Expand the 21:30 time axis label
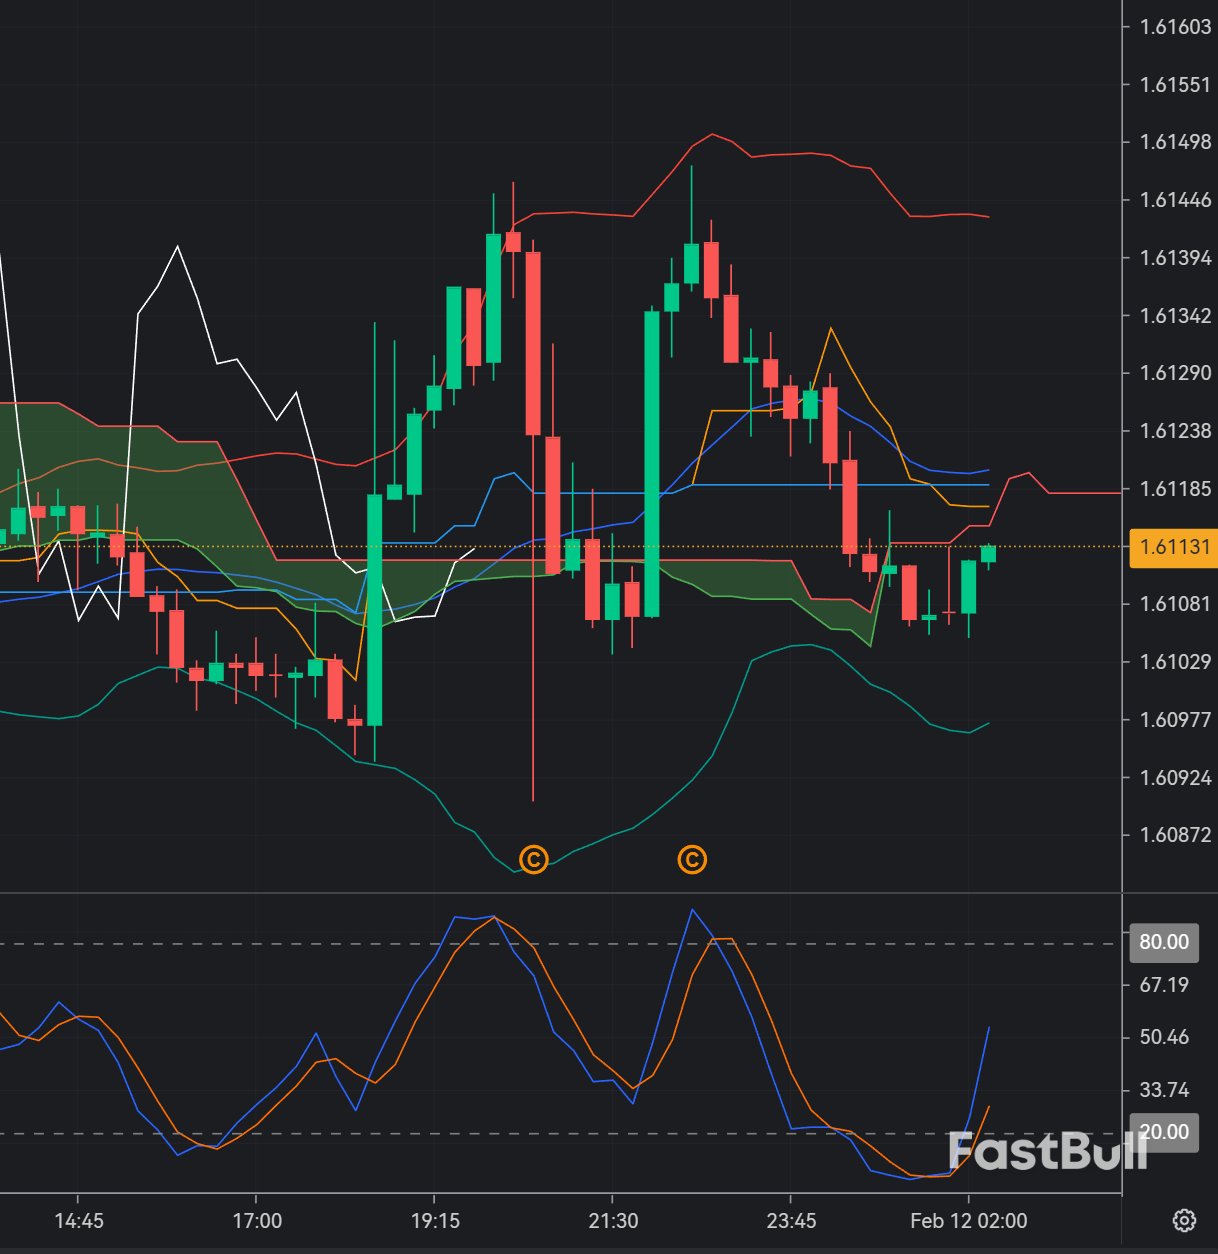The width and height of the screenshot is (1218, 1254). click(x=614, y=1220)
